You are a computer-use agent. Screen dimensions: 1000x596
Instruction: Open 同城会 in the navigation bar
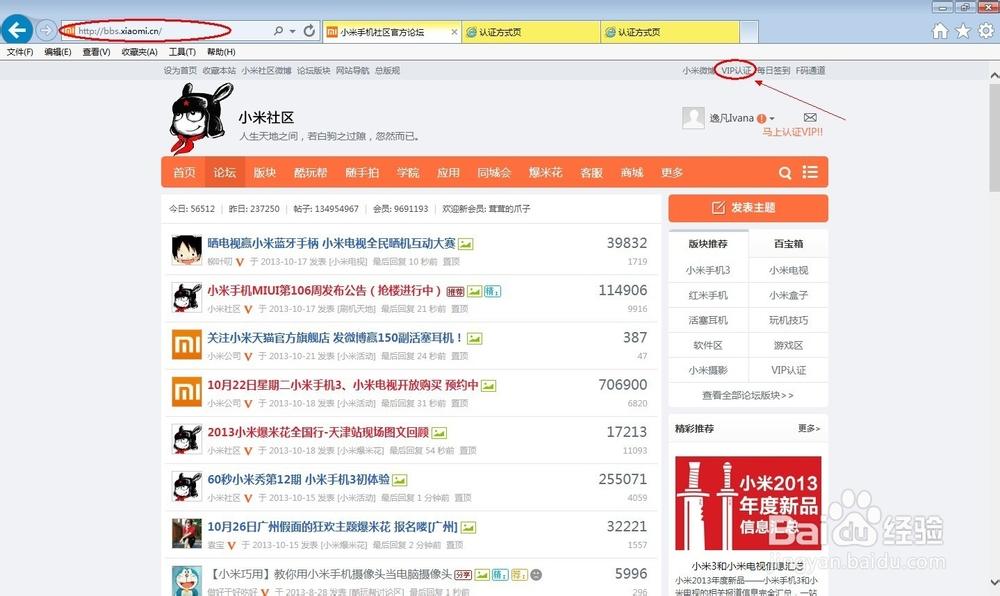(x=494, y=173)
